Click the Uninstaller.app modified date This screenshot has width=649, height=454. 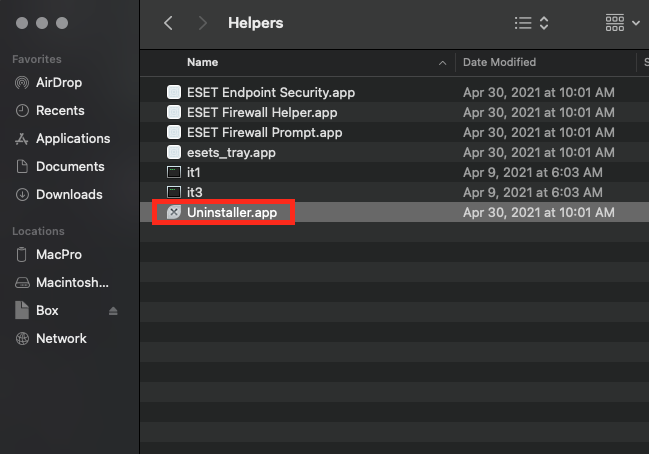pos(538,212)
